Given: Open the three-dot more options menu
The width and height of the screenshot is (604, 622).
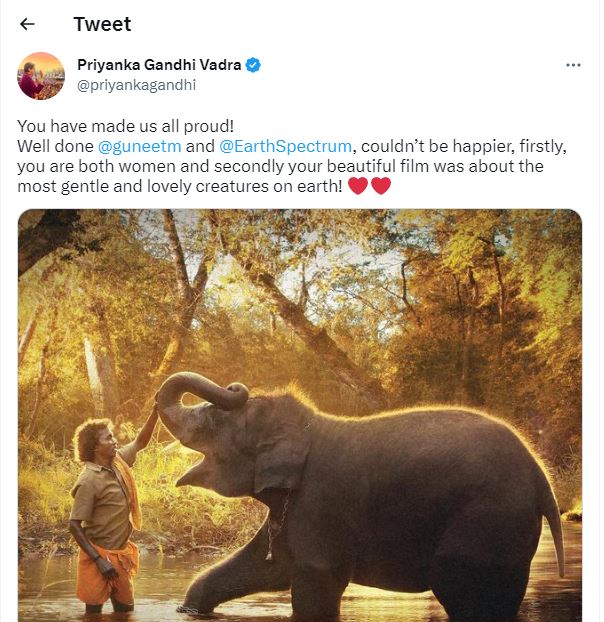Looking at the screenshot, I should point(573,65).
